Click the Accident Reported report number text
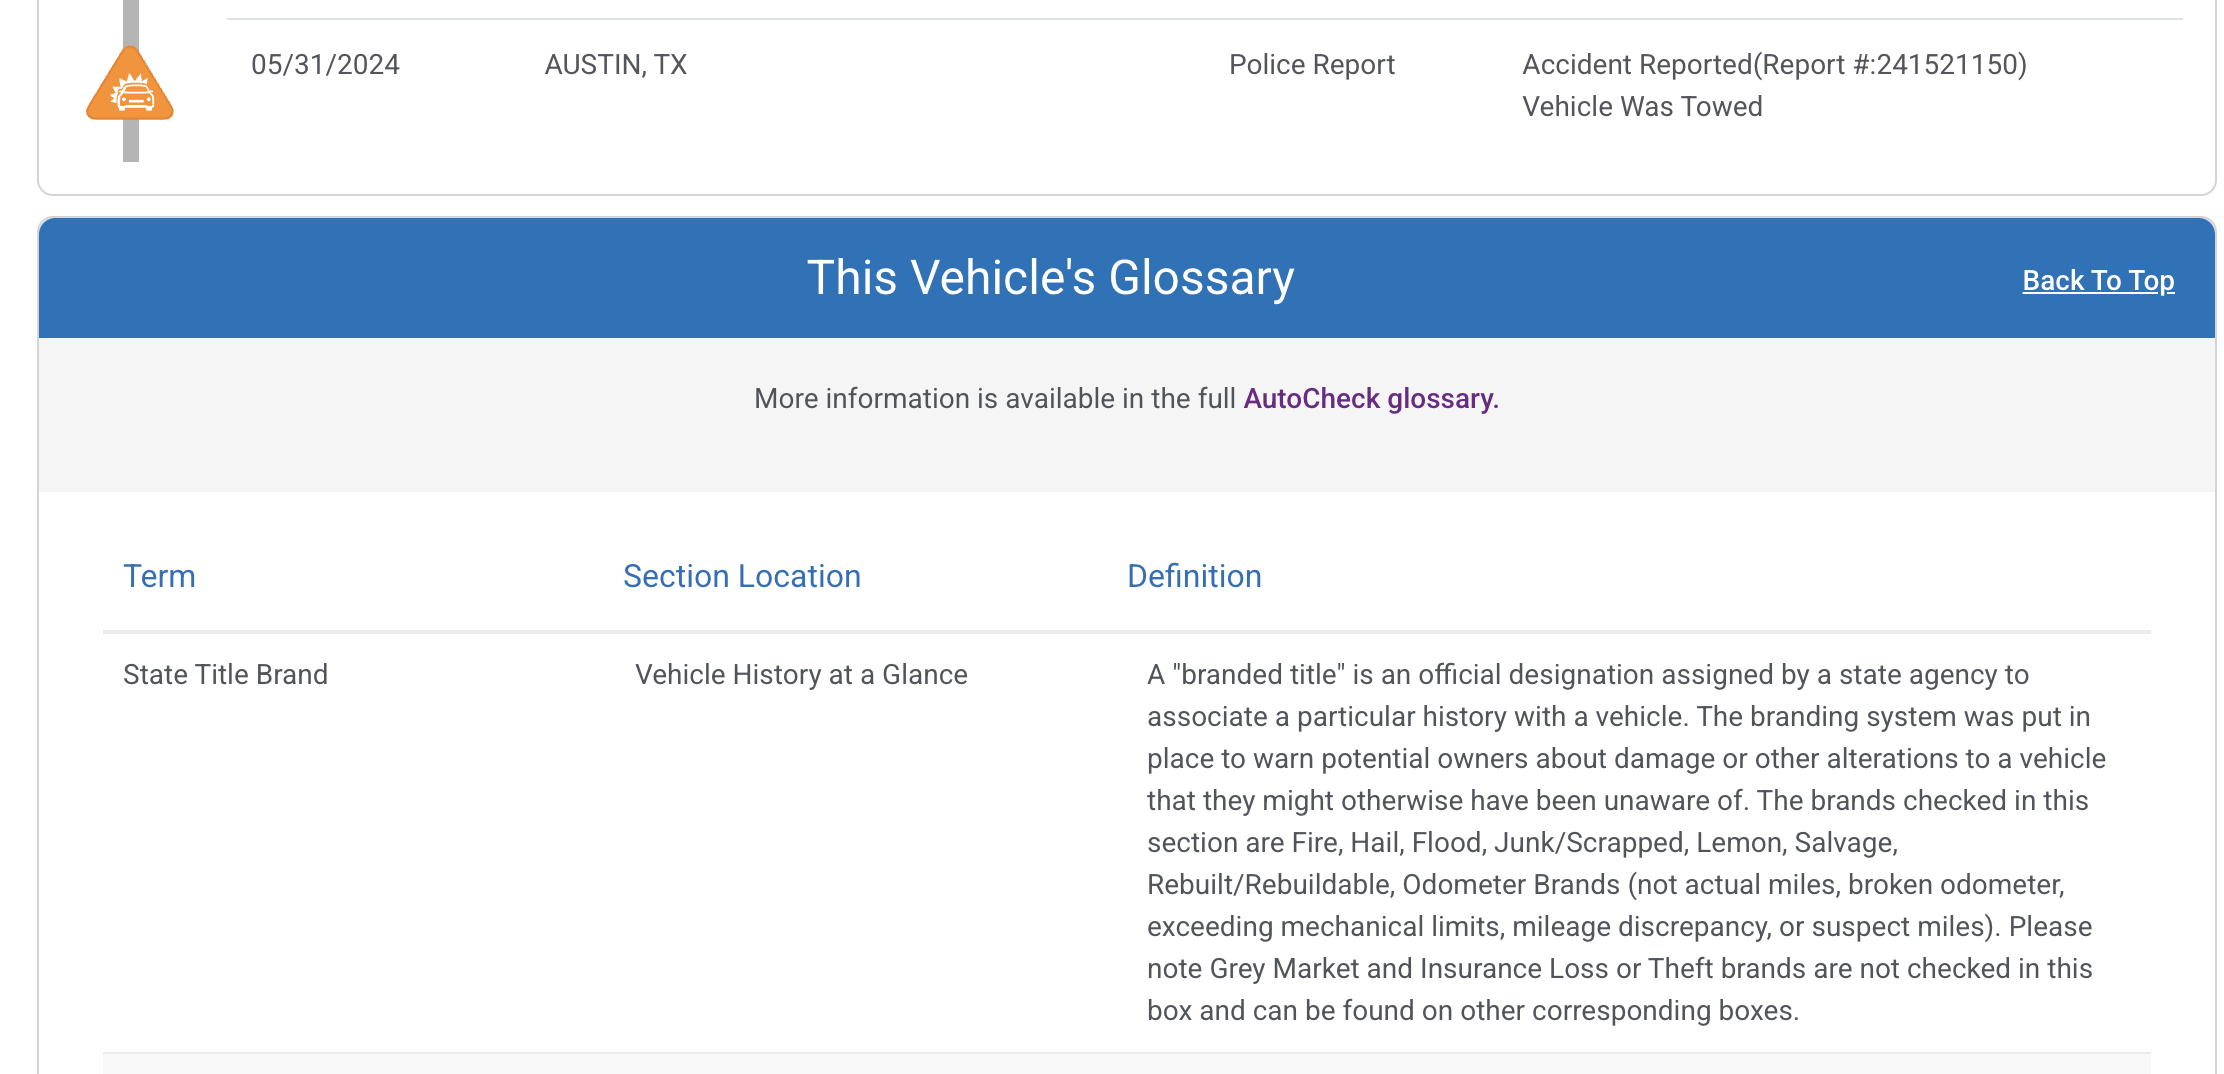The image size is (2224, 1074). pos(1774,65)
